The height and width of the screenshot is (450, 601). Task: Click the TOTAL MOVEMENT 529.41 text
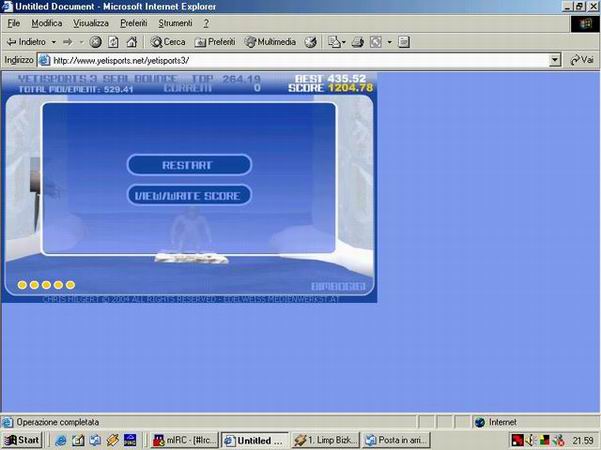coord(76,90)
